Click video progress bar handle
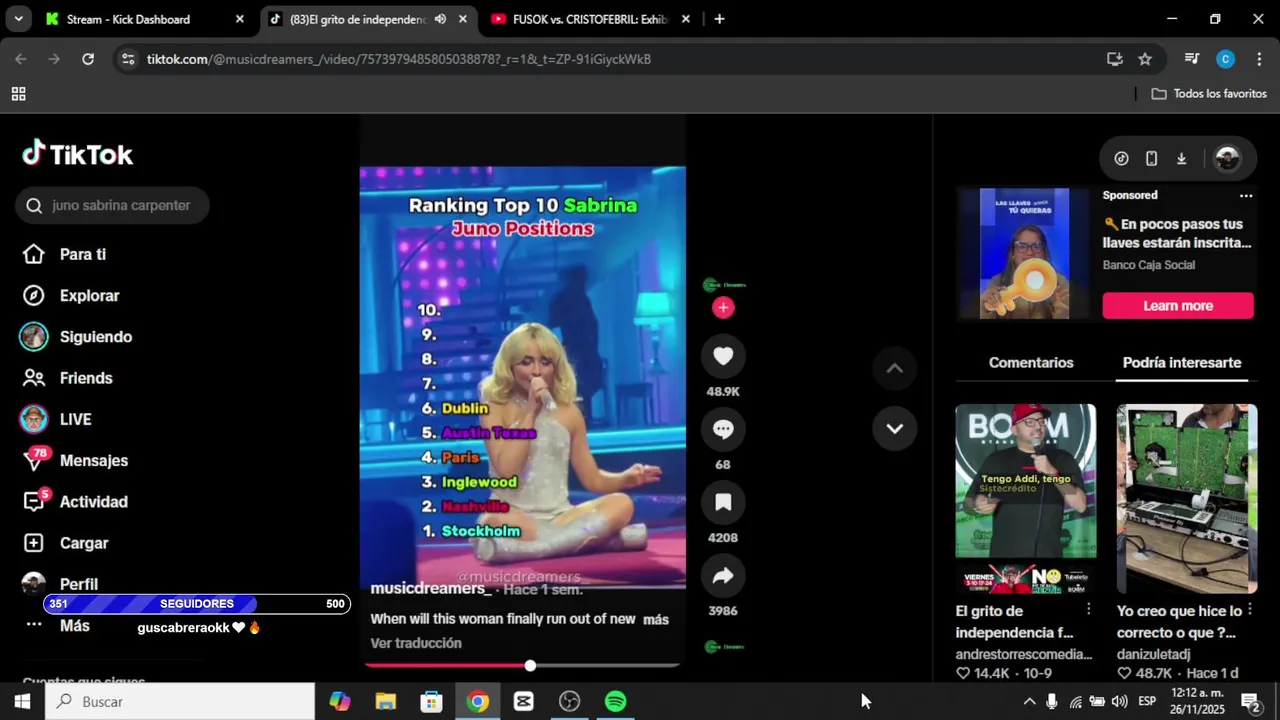Image resolution: width=1280 pixels, height=720 pixels. [x=530, y=666]
